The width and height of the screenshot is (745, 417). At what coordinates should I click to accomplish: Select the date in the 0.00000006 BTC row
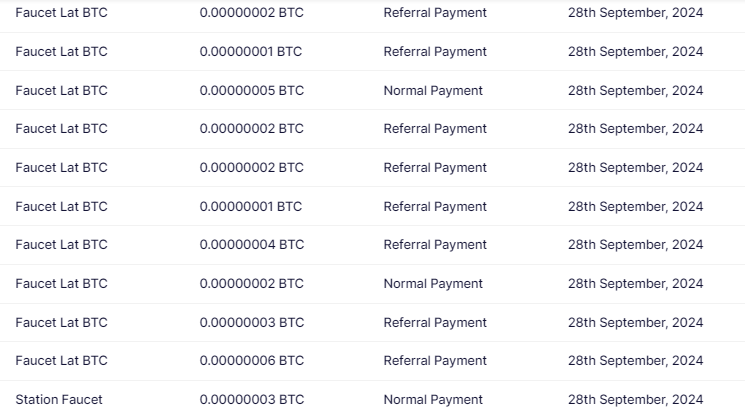coord(635,360)
